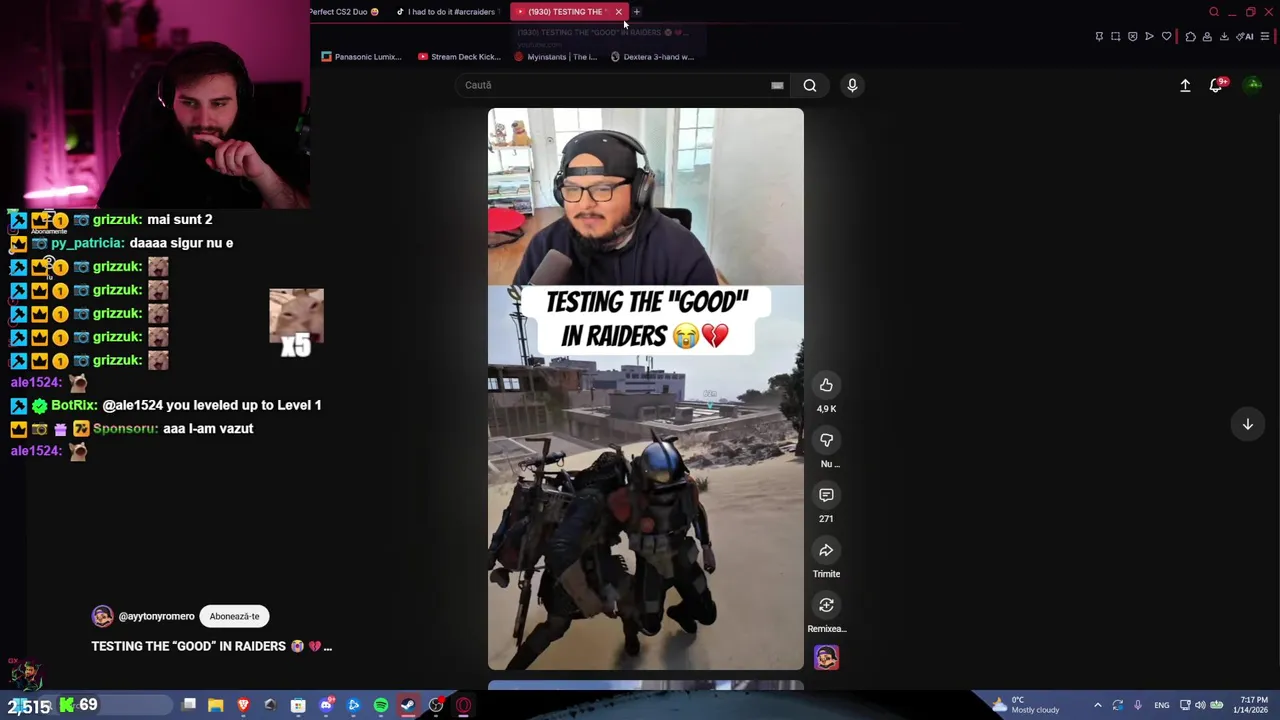Open Discord from the taskbar
The height and width of the screenshot is (720, 1280).
point(326,705)
